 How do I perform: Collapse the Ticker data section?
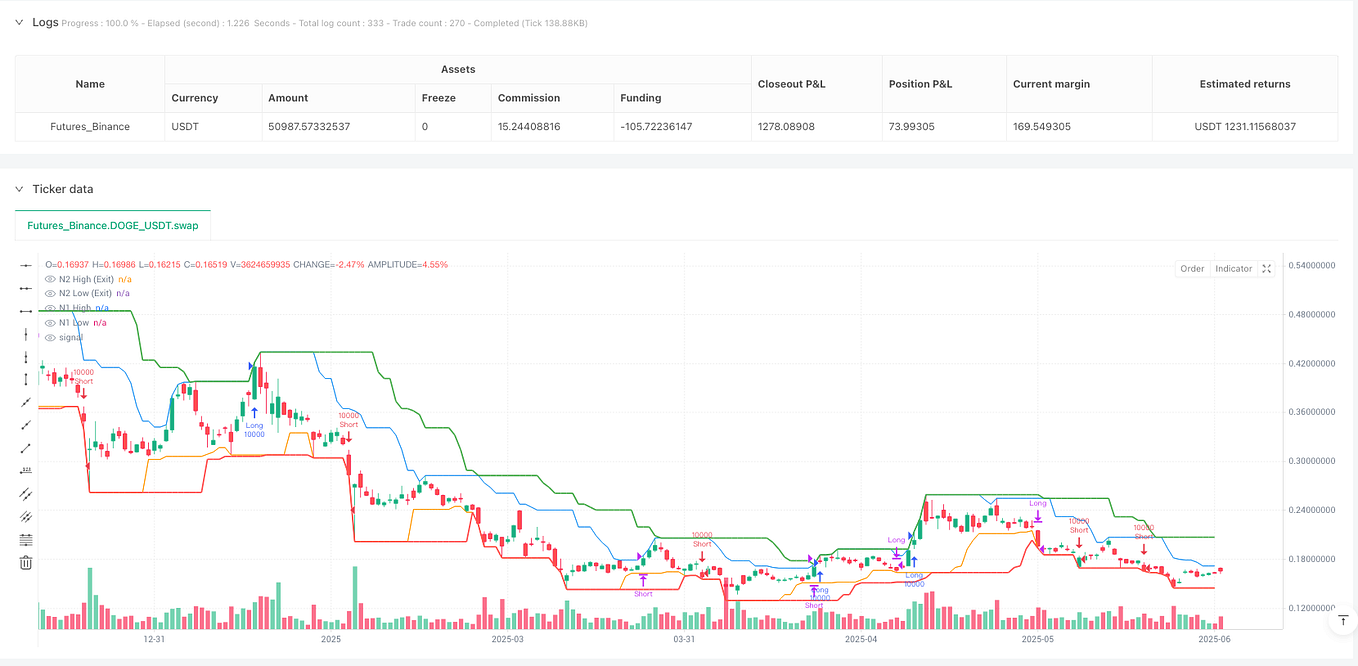click(18, 188)
